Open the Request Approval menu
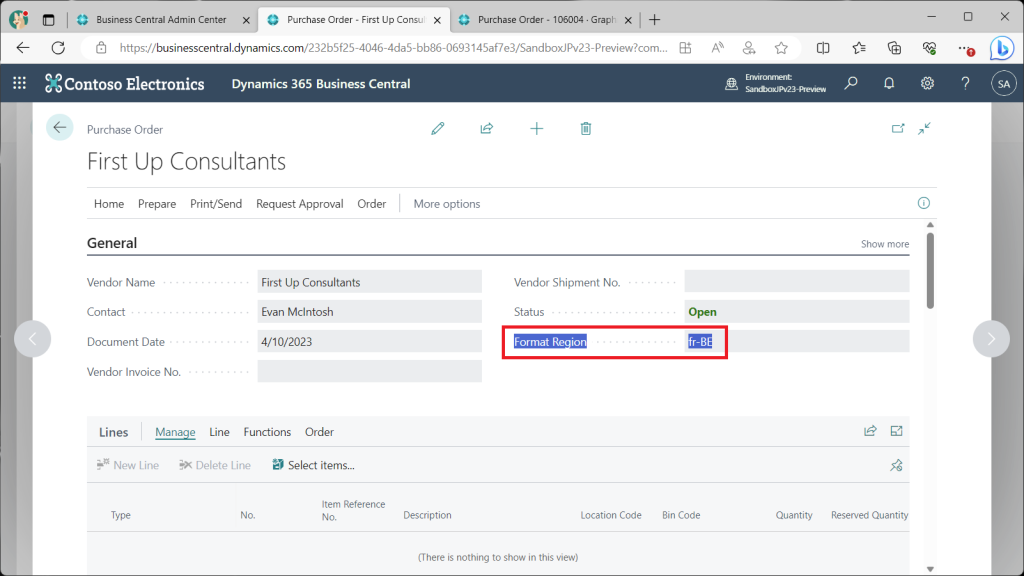The image size is (1024, 576). click(299, 204)
